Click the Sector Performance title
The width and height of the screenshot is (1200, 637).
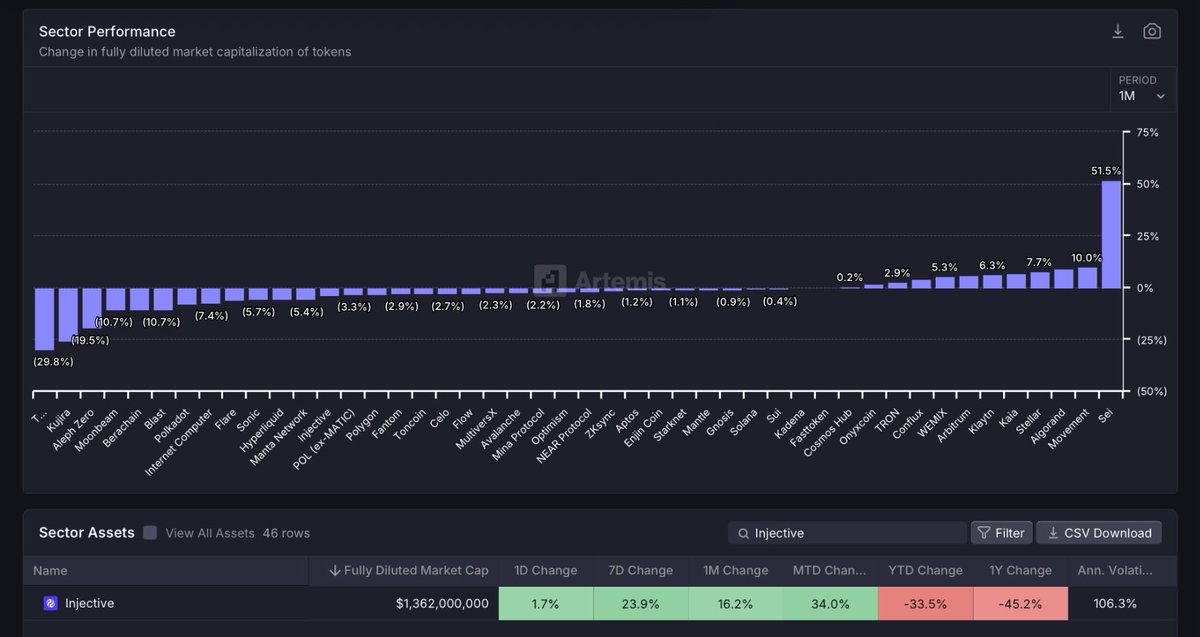(x=107, y=31)
